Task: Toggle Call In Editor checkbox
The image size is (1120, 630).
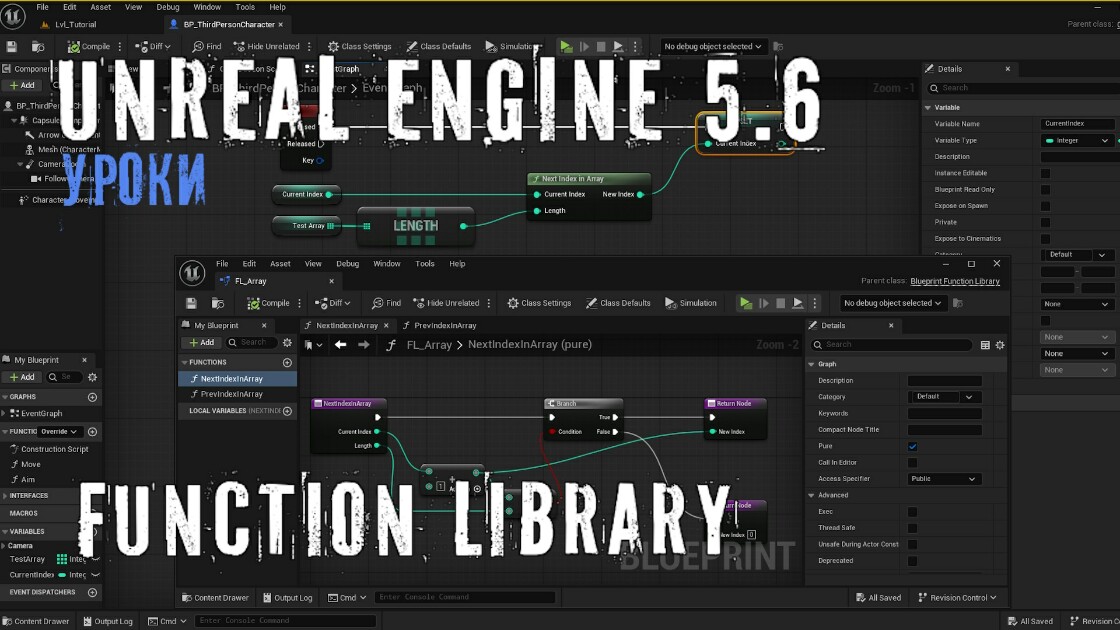Action: [x=912, y=463]
